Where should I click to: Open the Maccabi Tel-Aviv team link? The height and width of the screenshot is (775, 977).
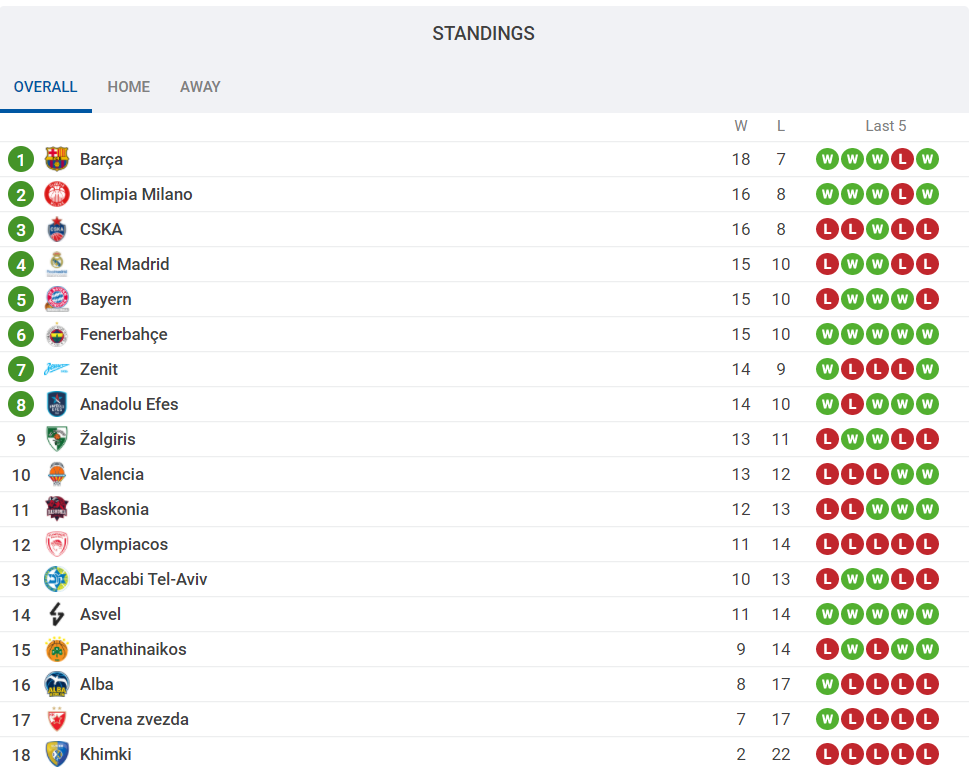tap(143, 579)
